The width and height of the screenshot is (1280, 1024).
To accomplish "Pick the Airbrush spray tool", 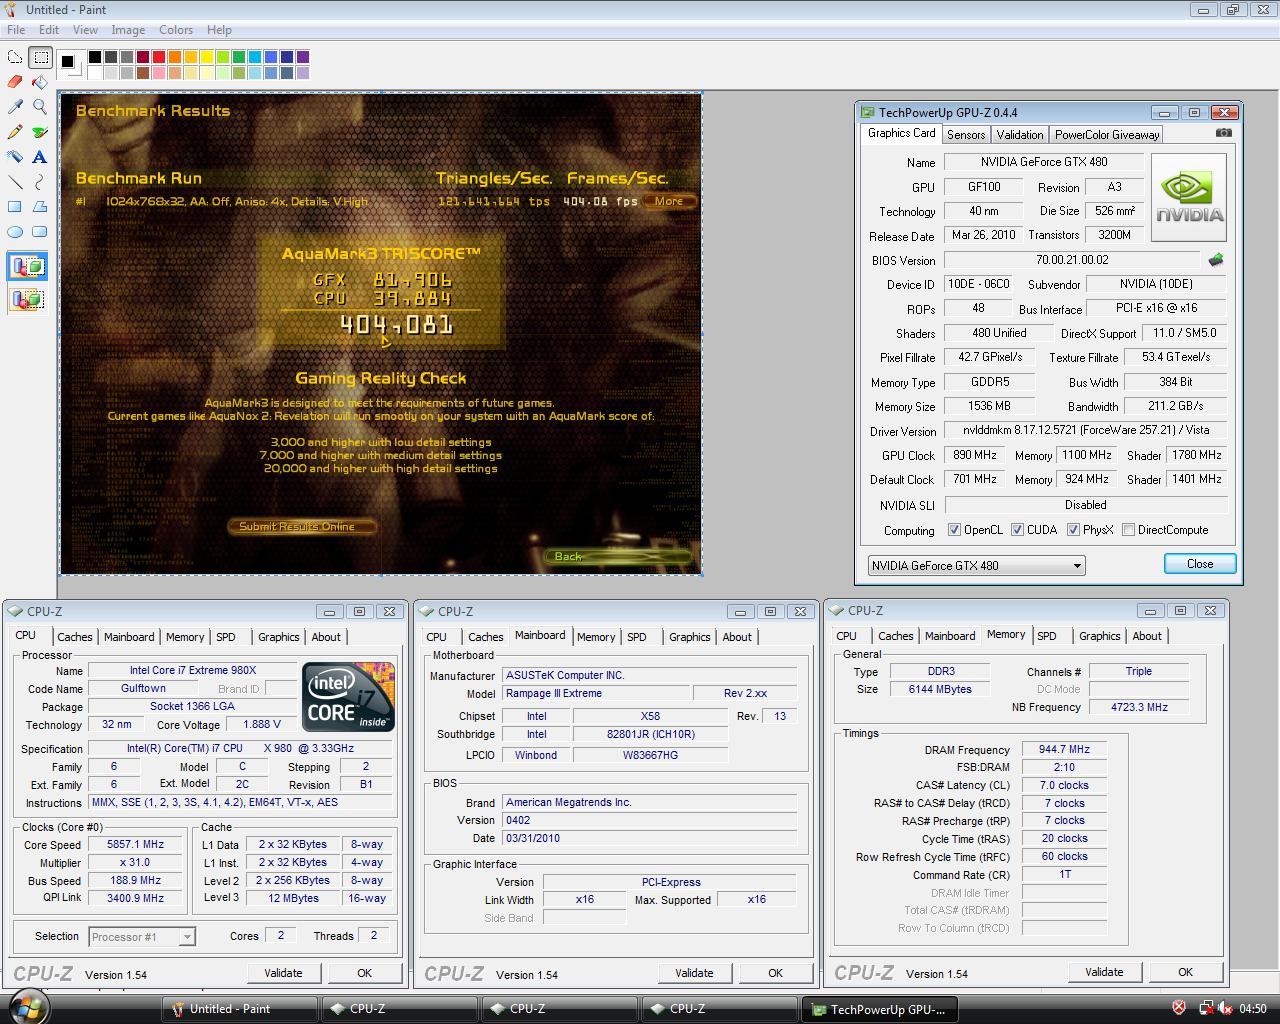I will coord(15,157).
